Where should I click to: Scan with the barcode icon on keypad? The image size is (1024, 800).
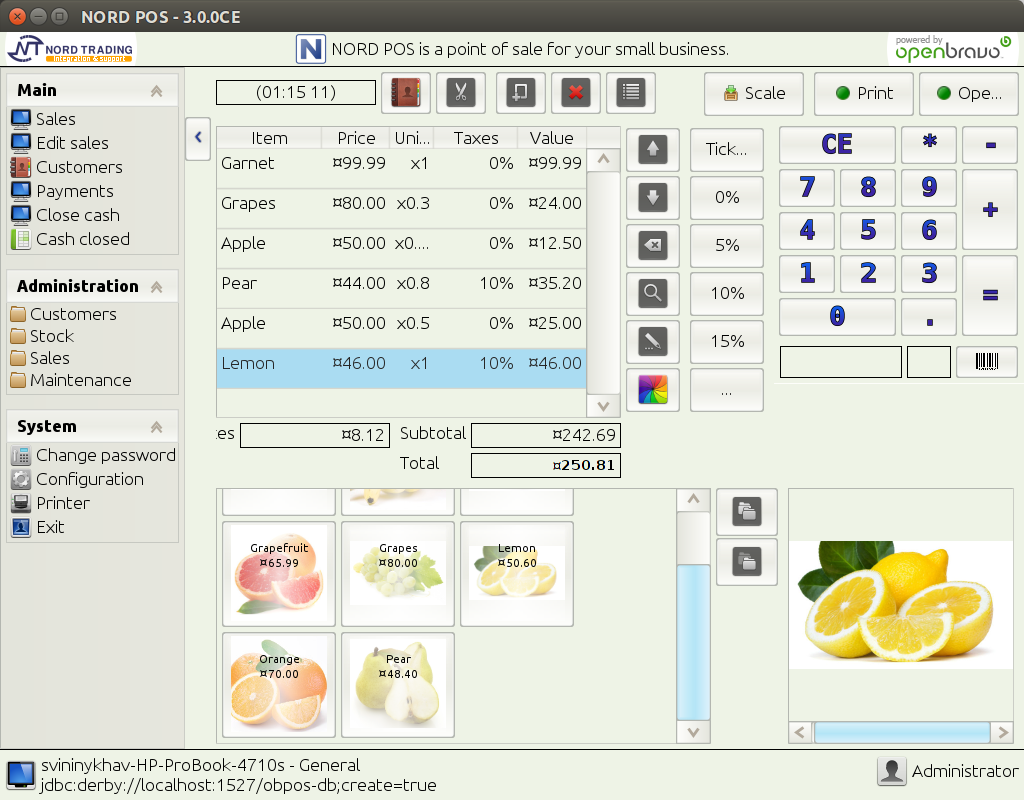pos(987,362)
